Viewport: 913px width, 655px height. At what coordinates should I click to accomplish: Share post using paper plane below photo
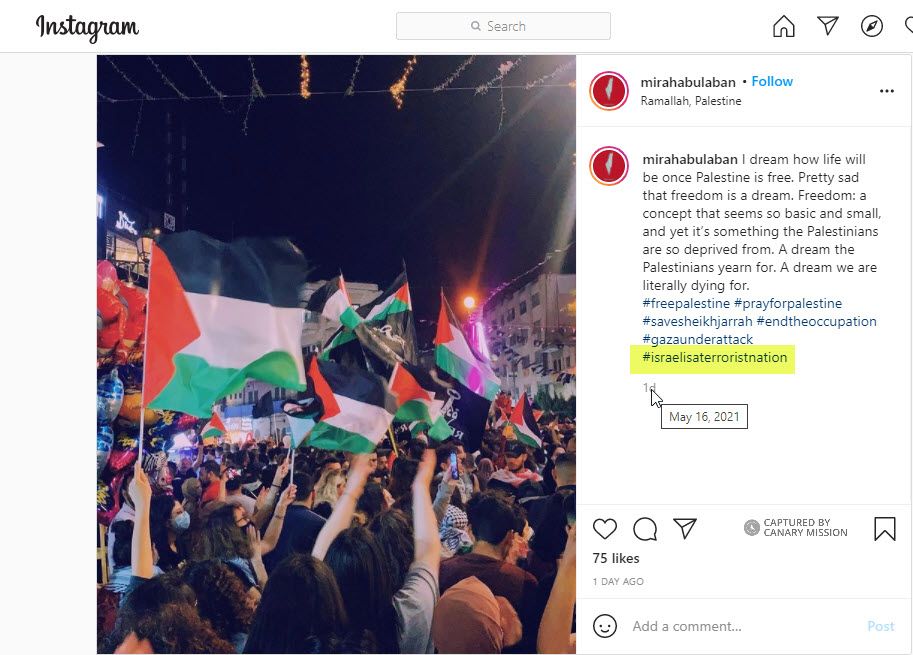(x=685, y=528)
